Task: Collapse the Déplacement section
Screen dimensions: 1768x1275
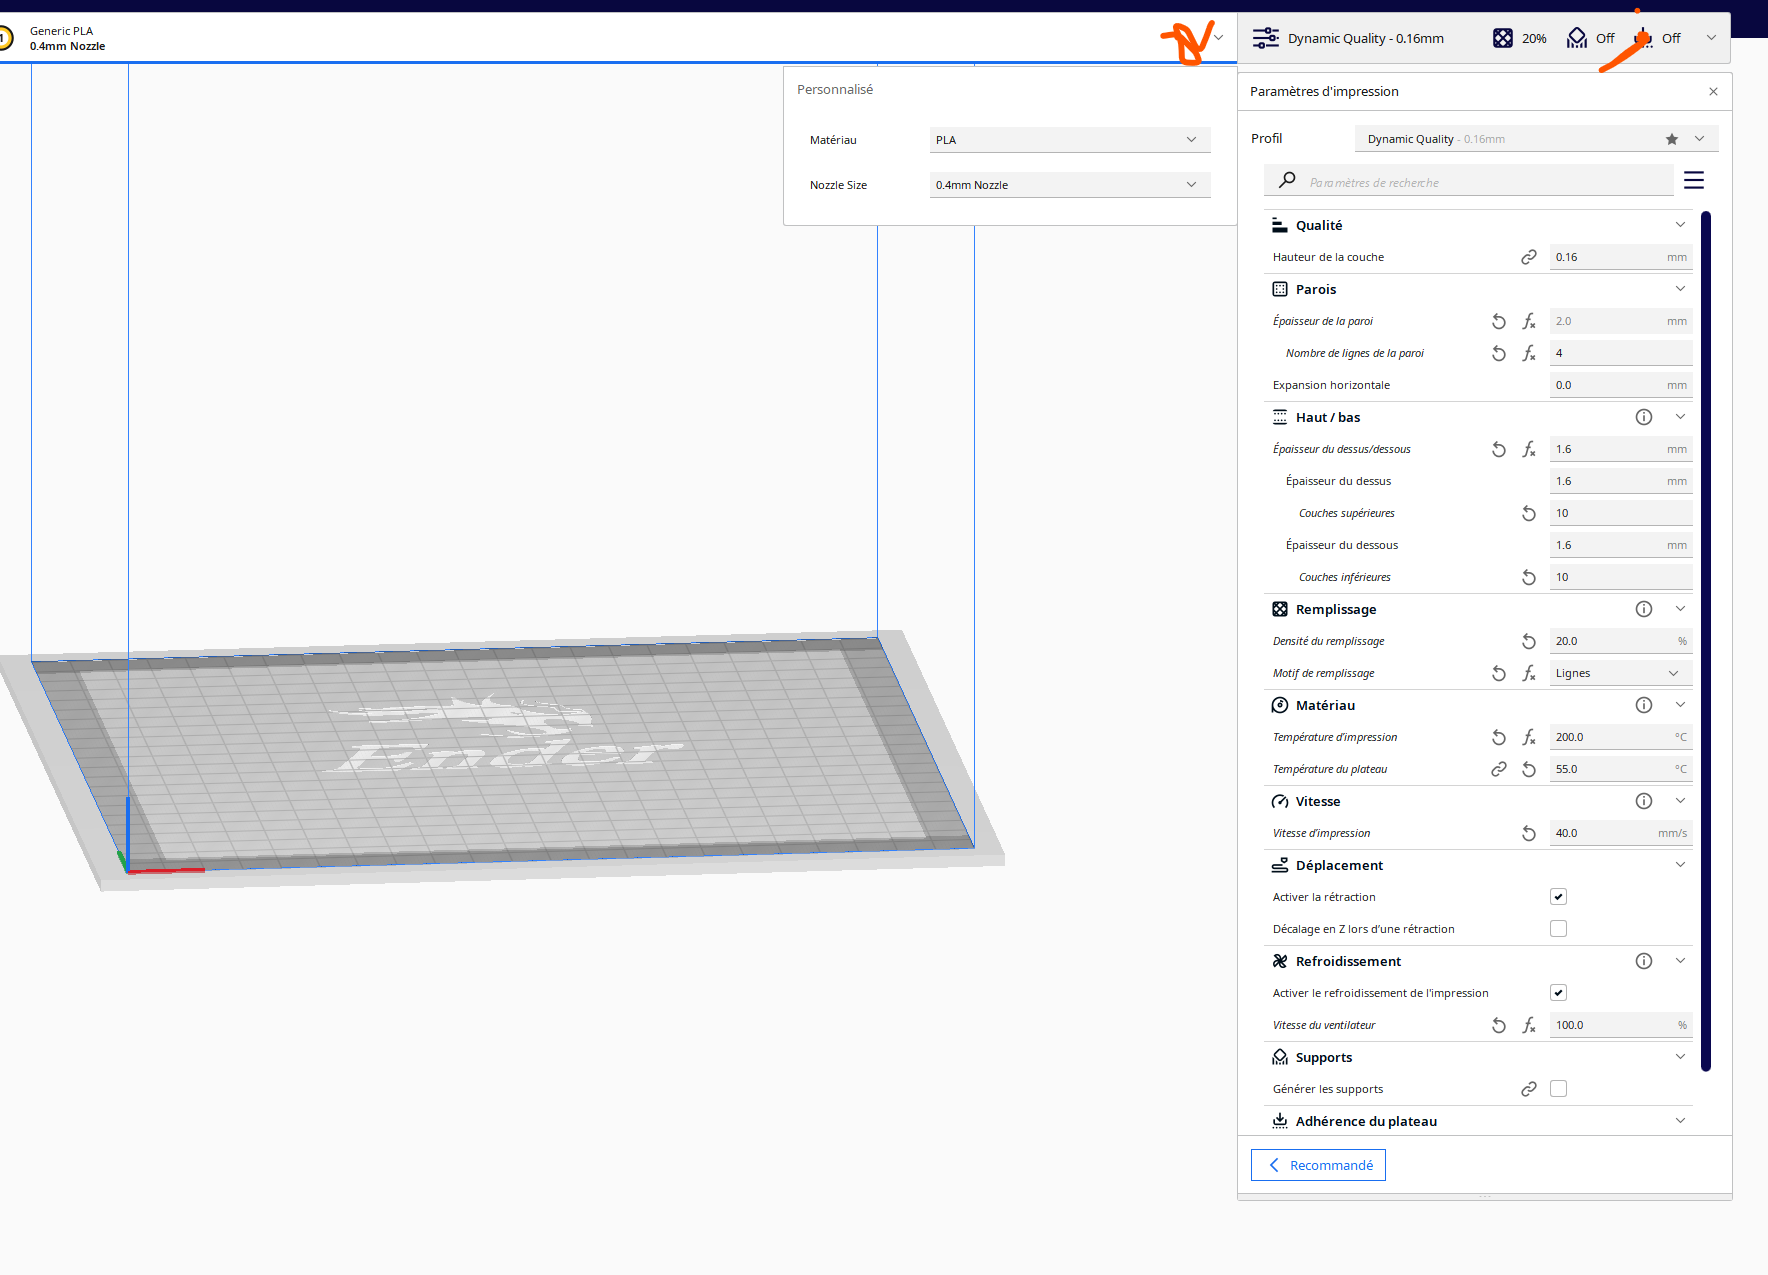Action: 1680,865
